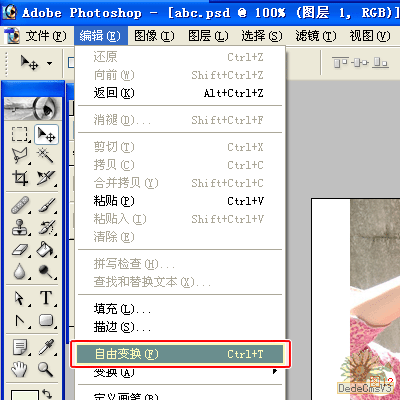Image resolution: width=400 pixels, height=400 pixels.
Task: Select the Rectangular Marquee tool
Action: pos(20,134)
